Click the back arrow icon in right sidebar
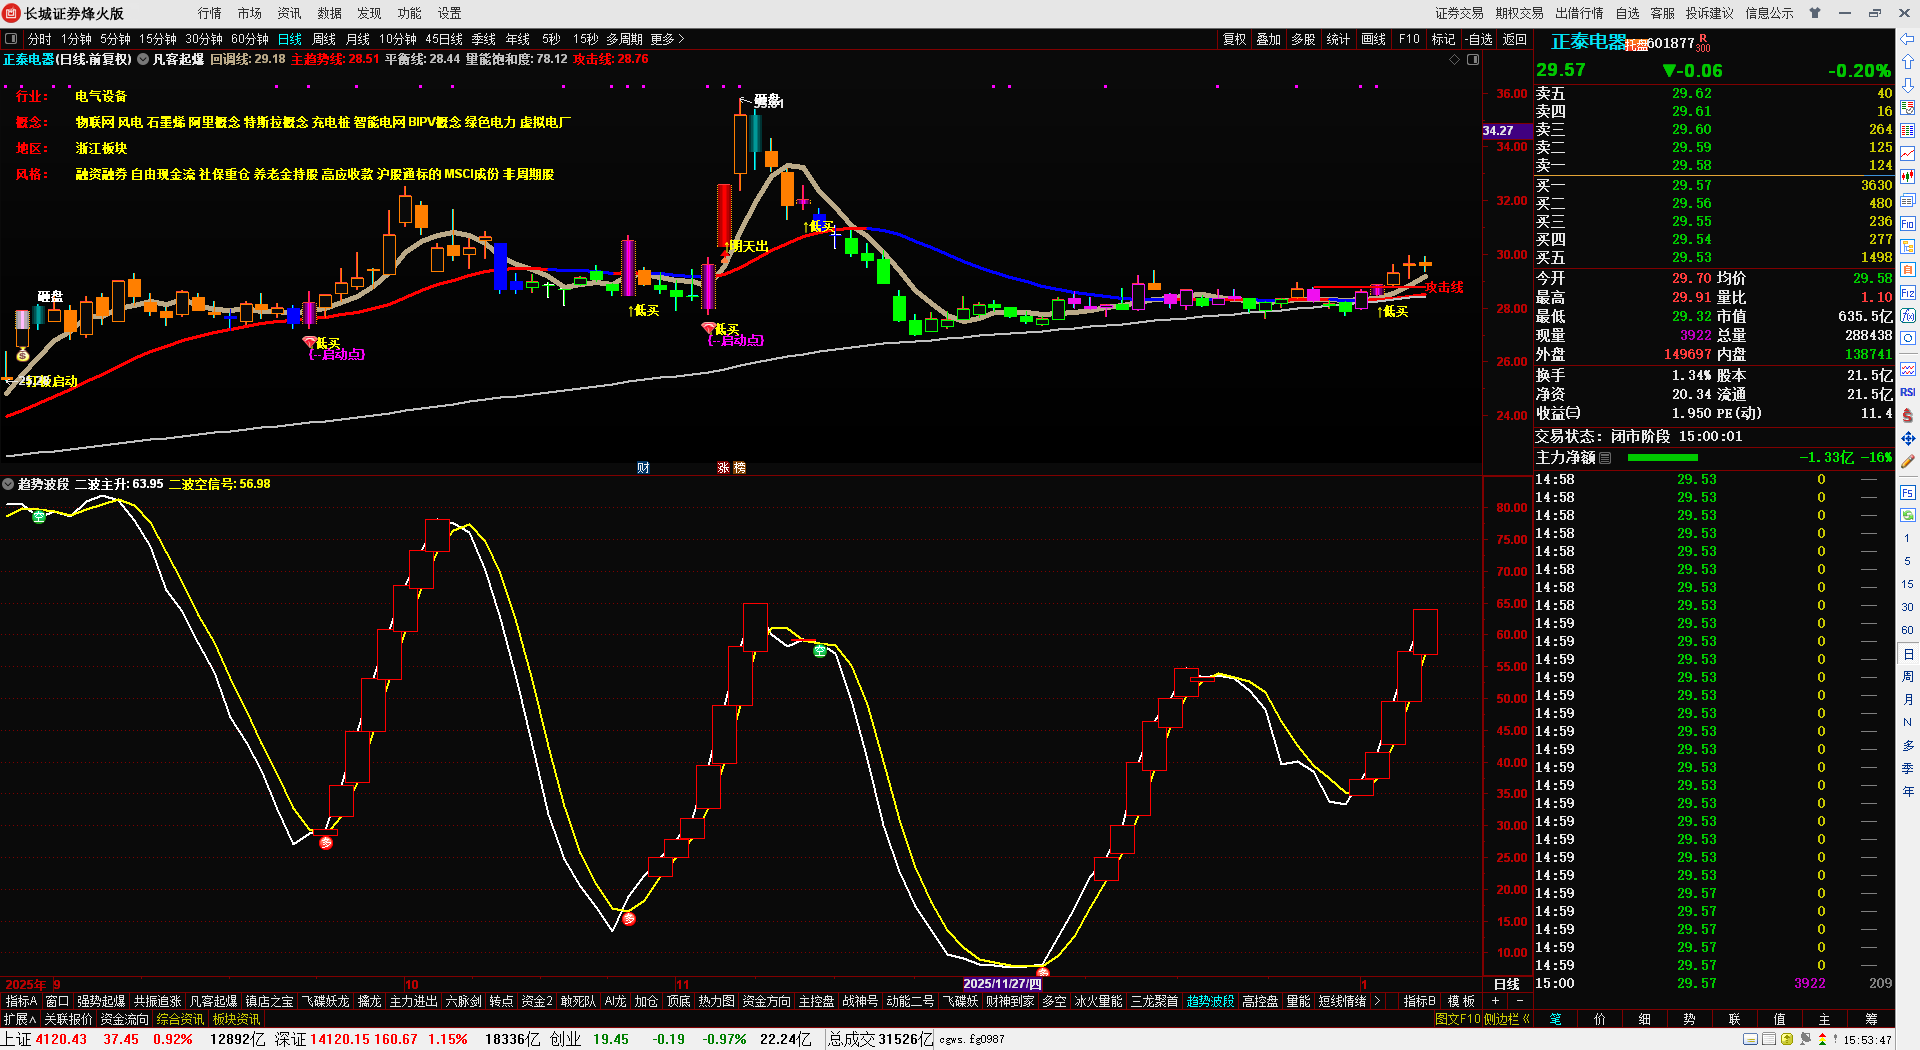 tap(1908, 39)
